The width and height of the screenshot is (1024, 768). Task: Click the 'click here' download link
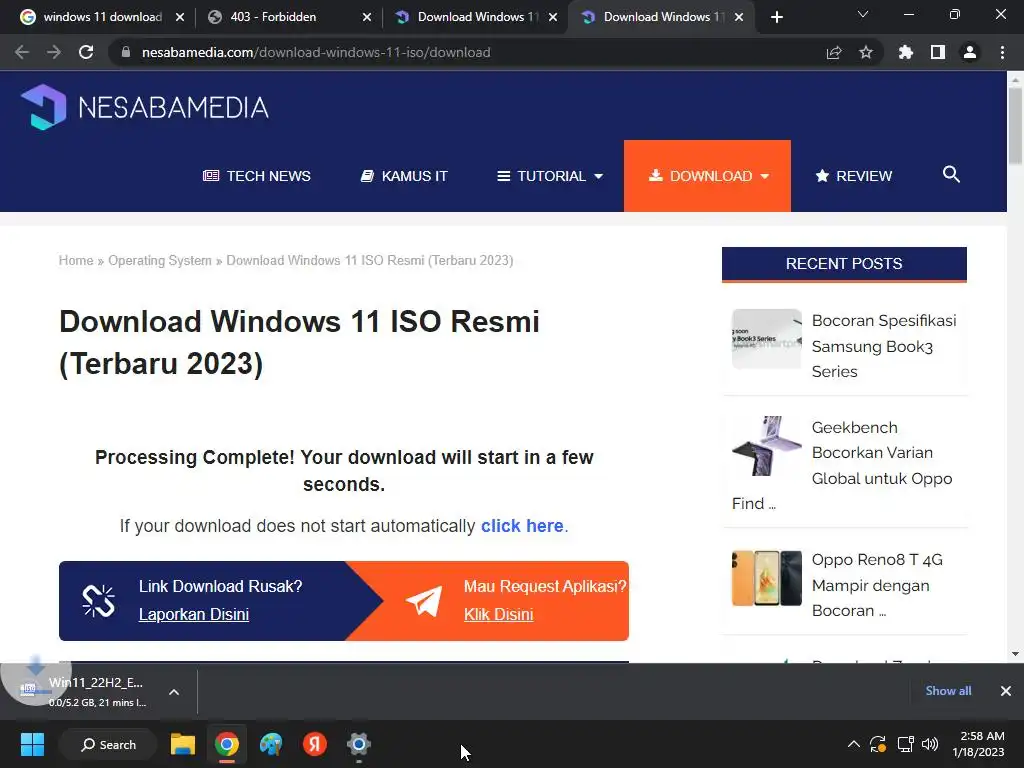tap(522, 526)
